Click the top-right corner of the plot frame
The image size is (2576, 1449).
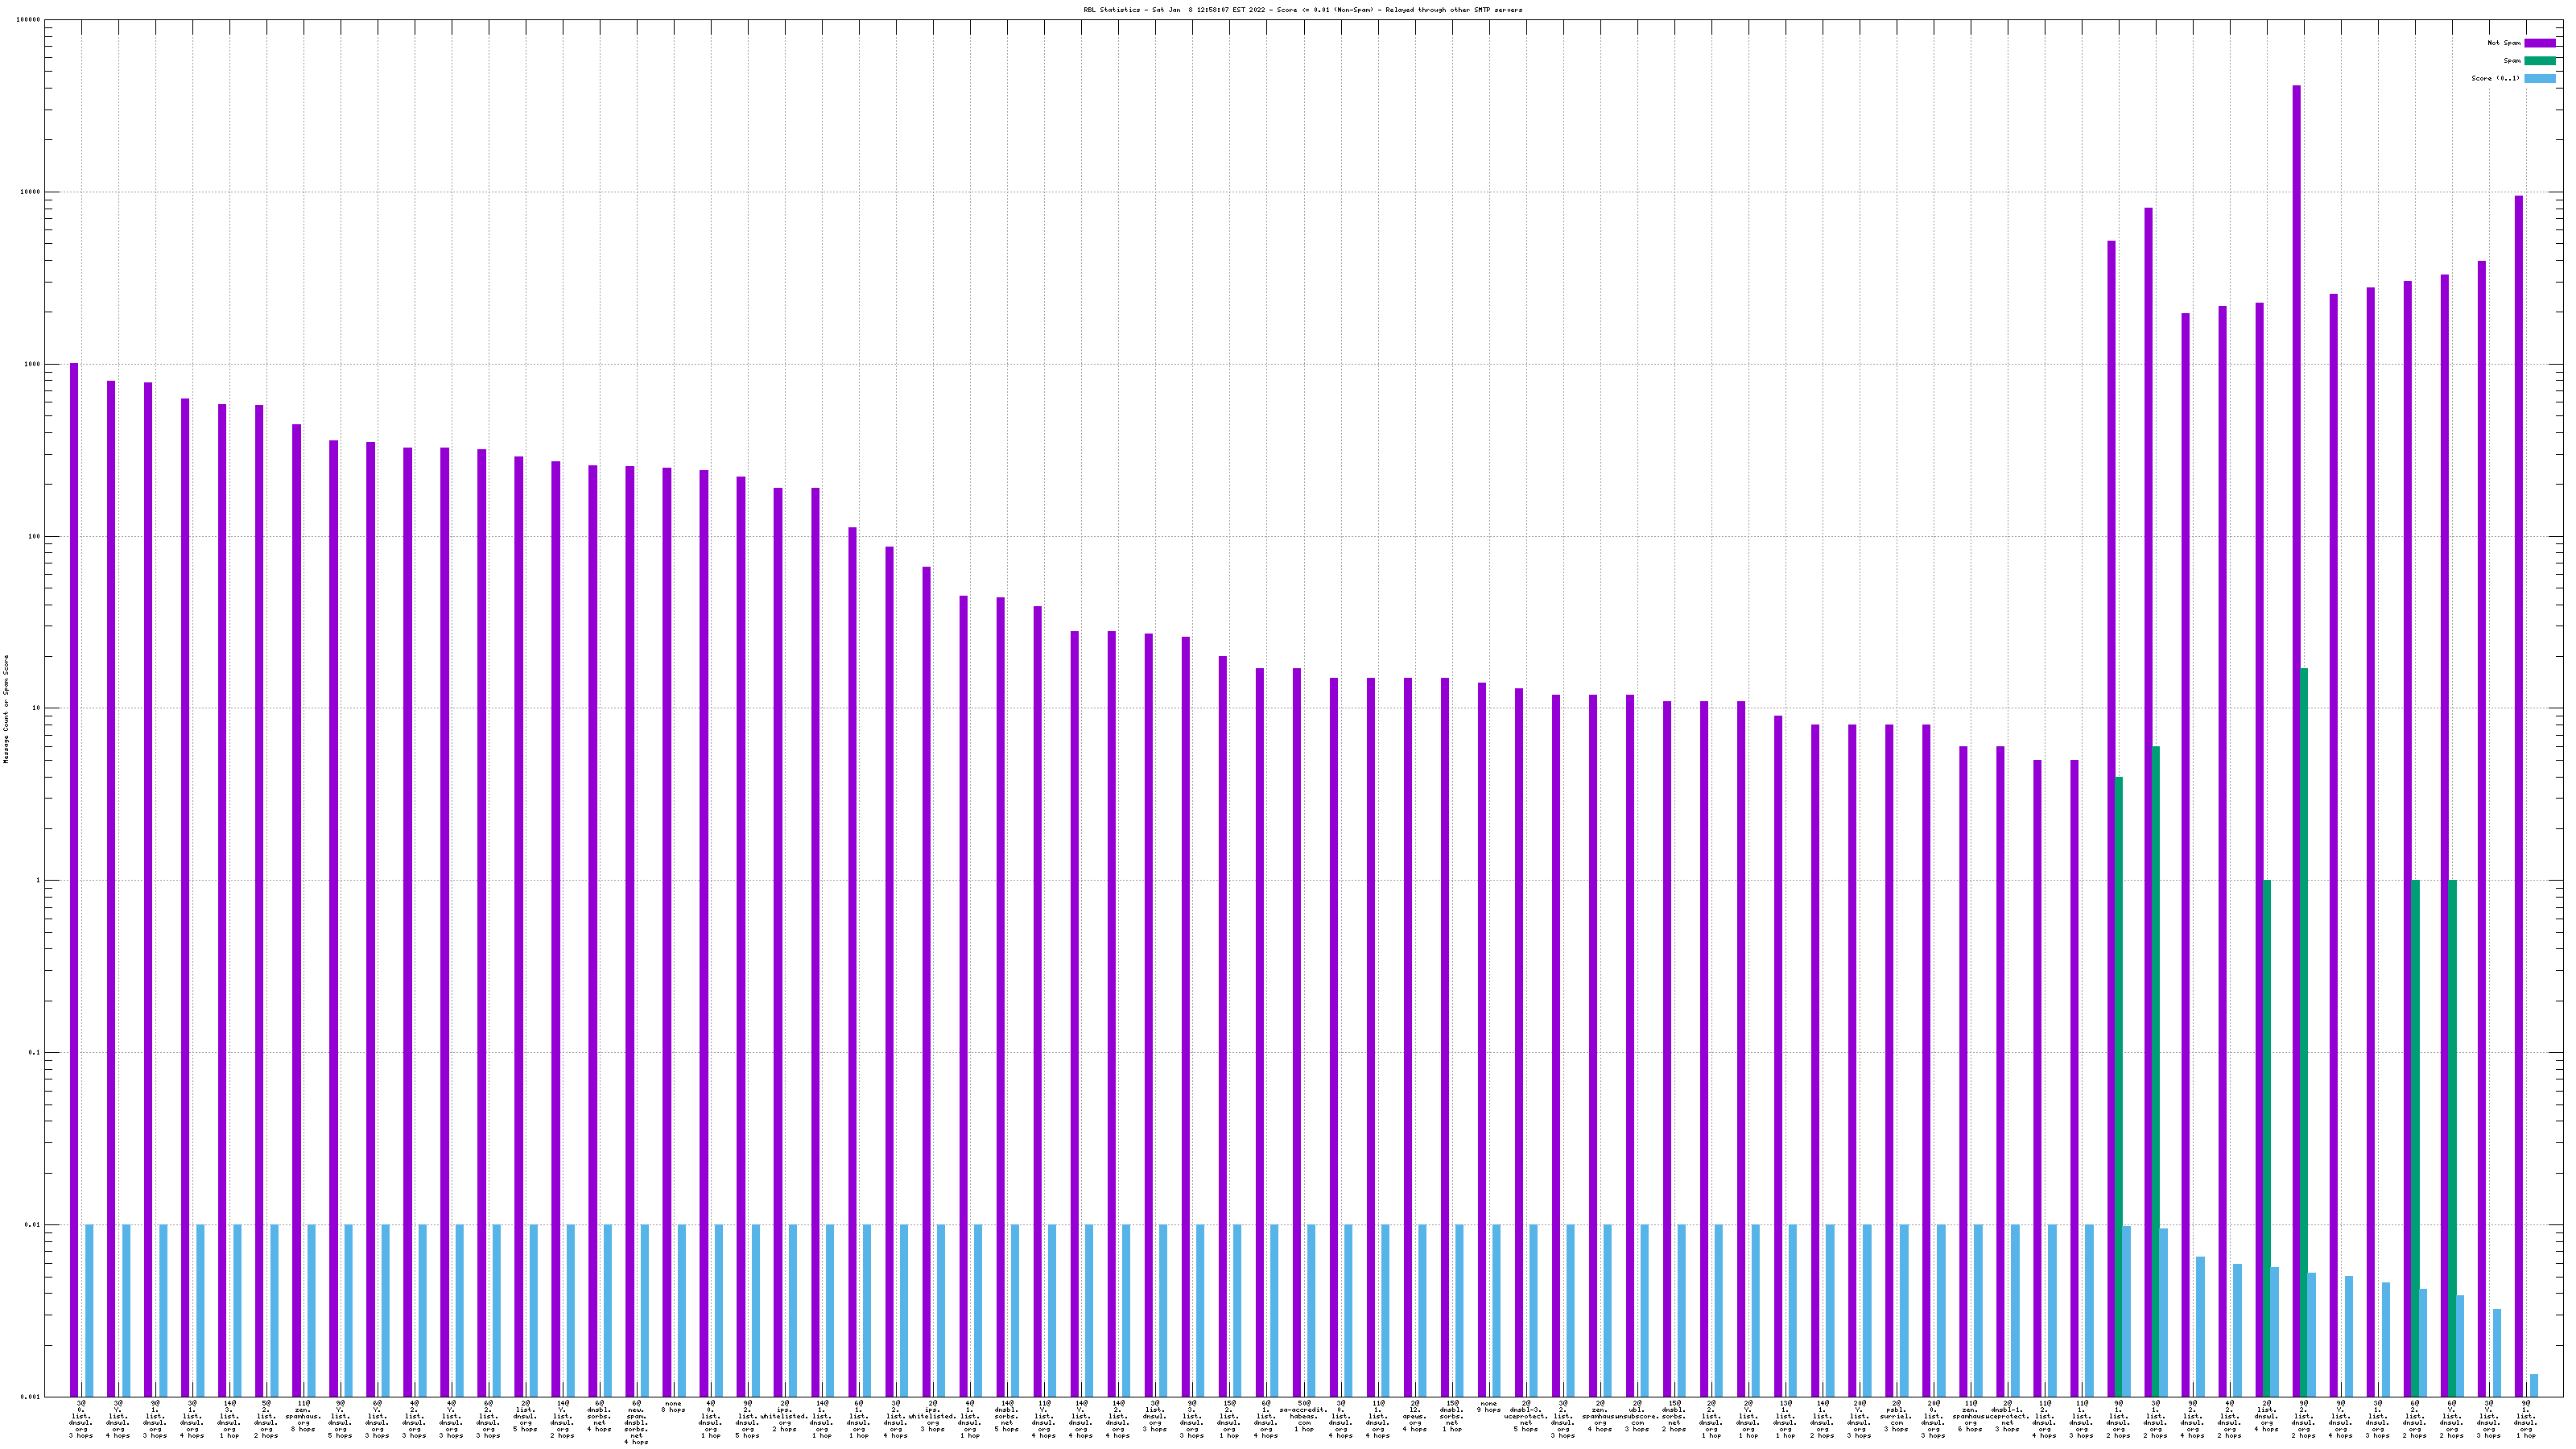click(x=2563, y=20)
